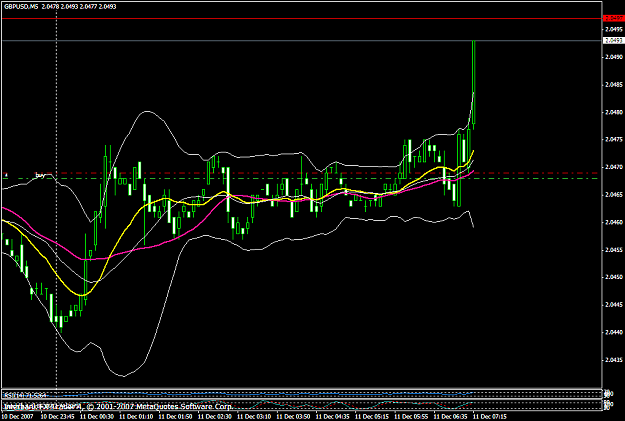625x421 pixels.
Task: Click the 2.0470 price scale value
Action: click(x=614, y=167)
